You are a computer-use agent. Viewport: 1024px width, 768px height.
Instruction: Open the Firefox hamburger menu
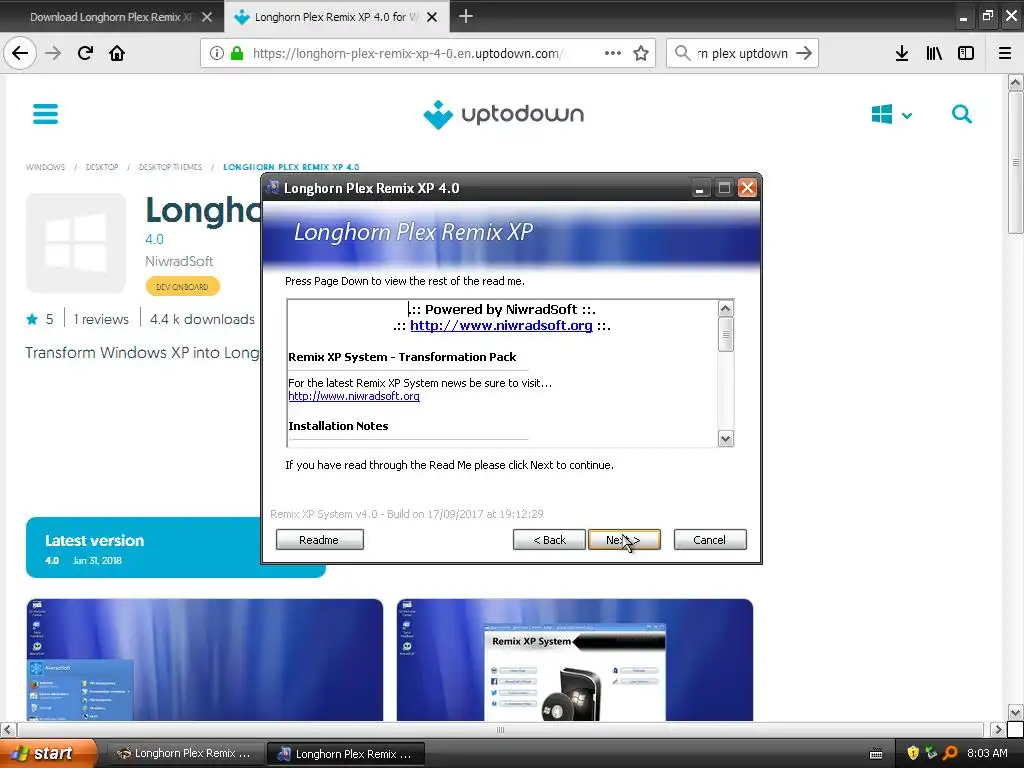[x=1005, y=53]
